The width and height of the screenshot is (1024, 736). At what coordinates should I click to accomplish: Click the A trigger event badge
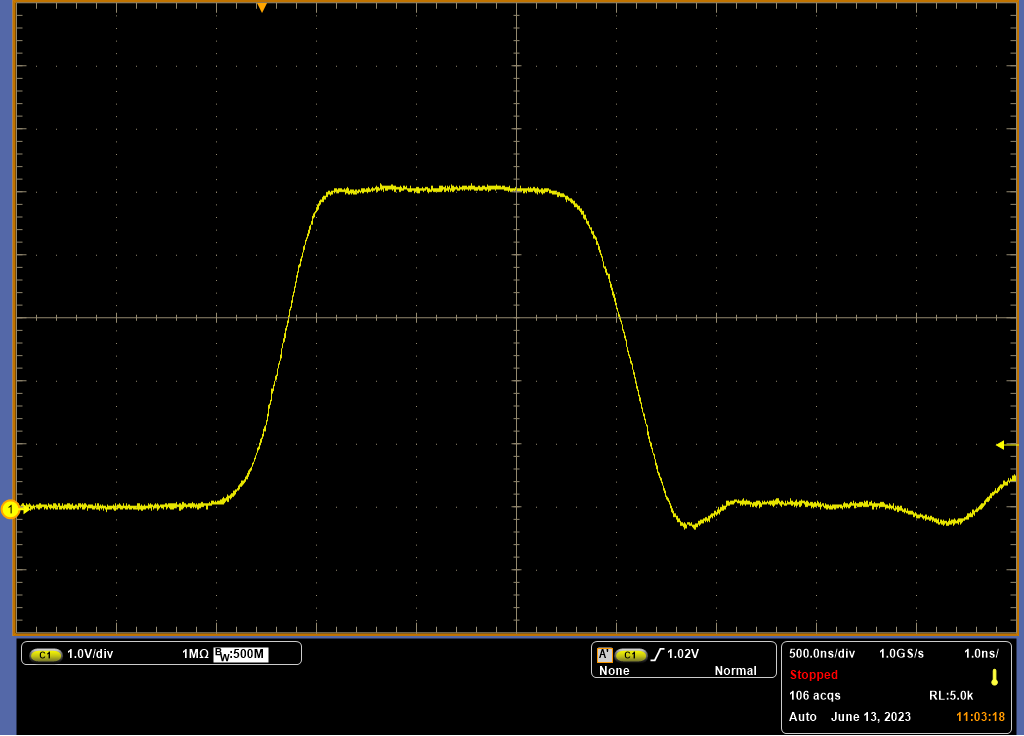604,654
